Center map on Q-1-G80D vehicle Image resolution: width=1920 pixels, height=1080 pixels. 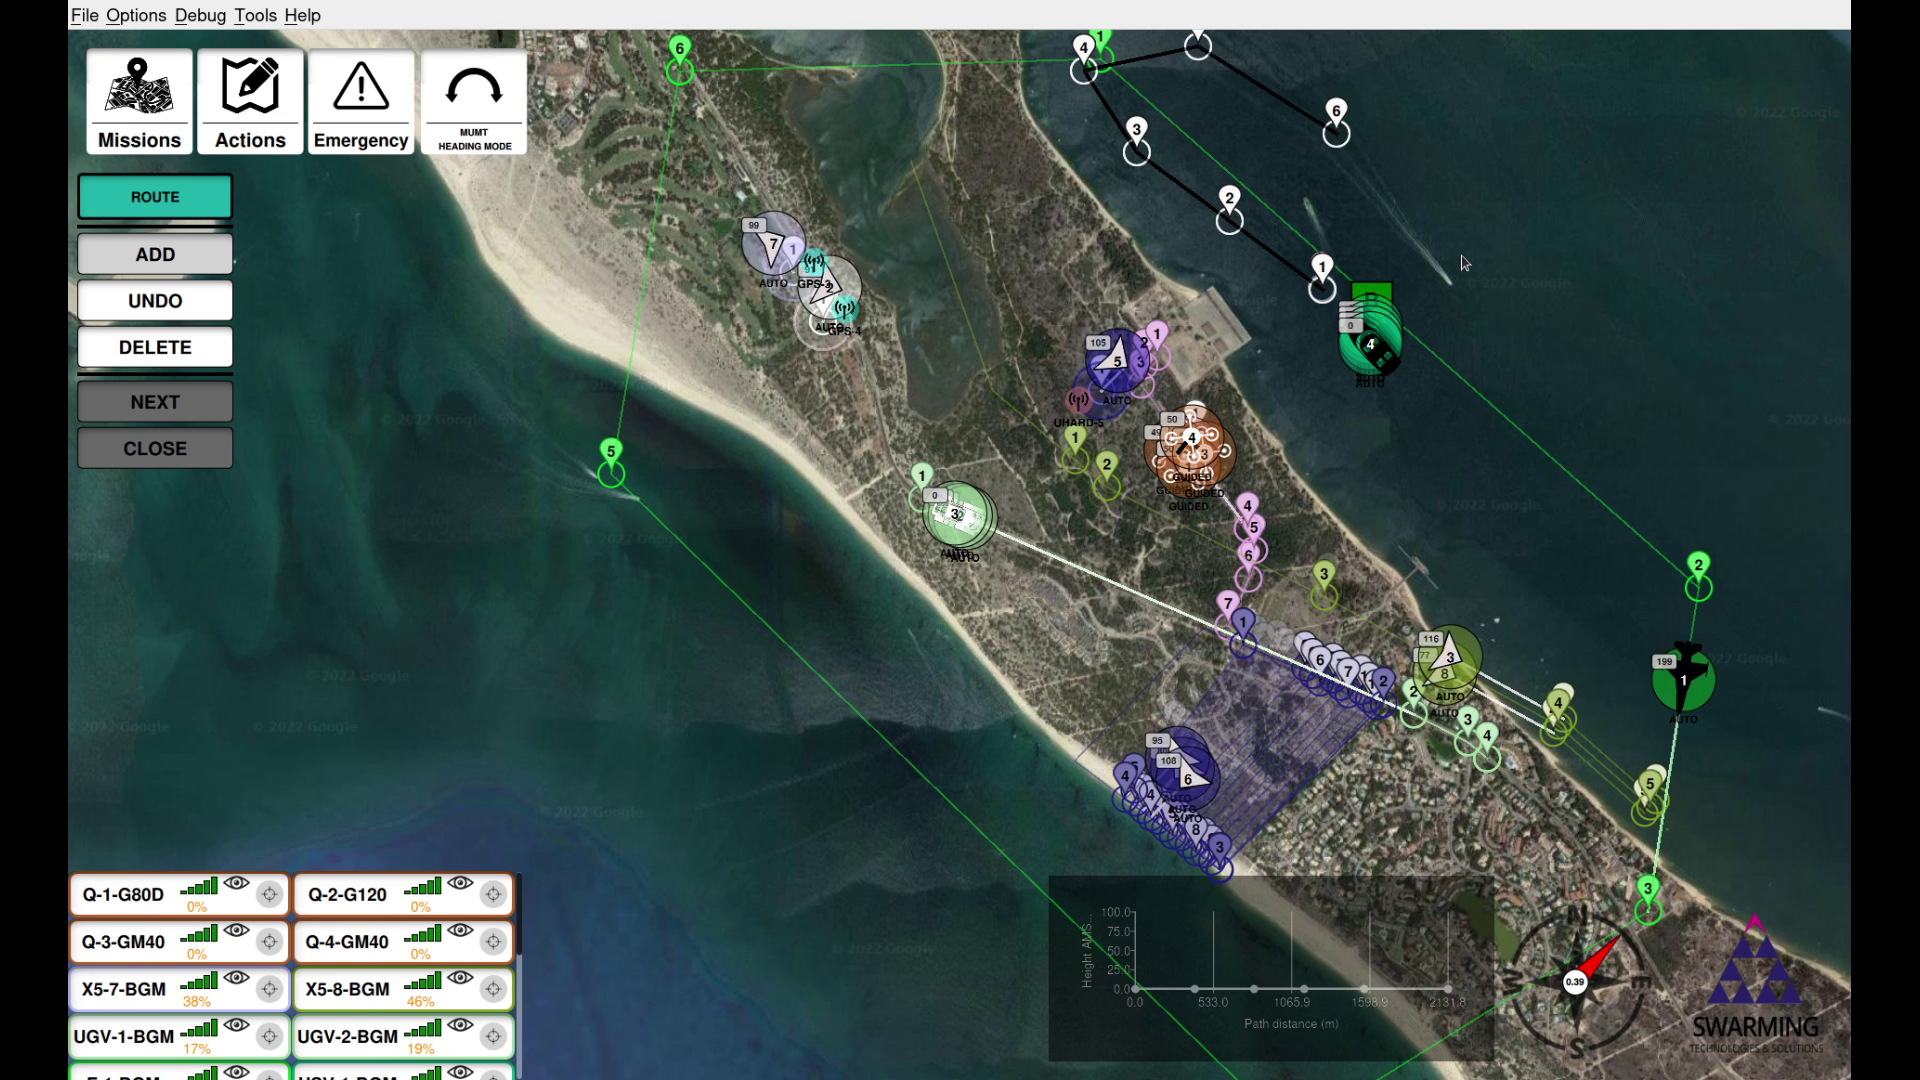point(269,895)
